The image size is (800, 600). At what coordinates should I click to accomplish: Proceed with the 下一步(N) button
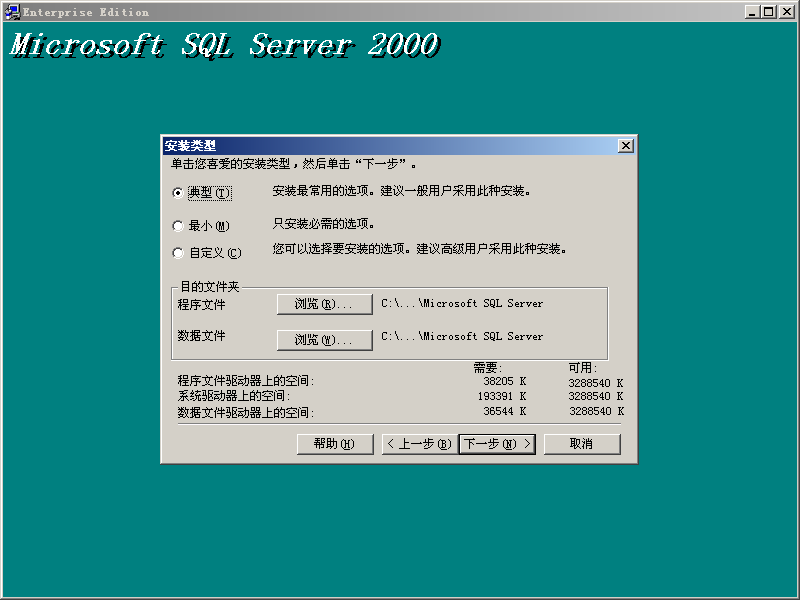pos(497,444)
